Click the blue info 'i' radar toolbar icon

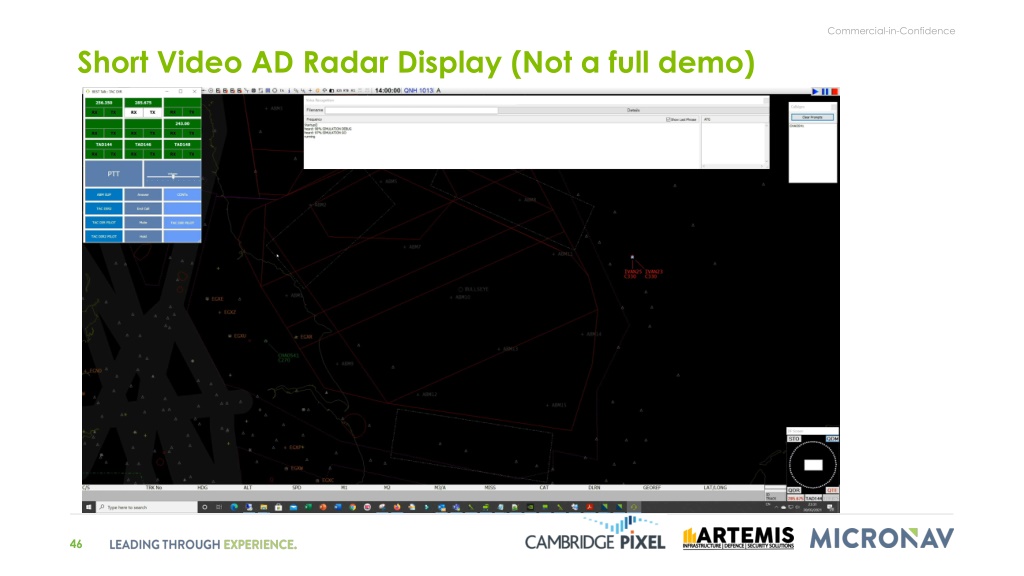(x=289, y=91)
